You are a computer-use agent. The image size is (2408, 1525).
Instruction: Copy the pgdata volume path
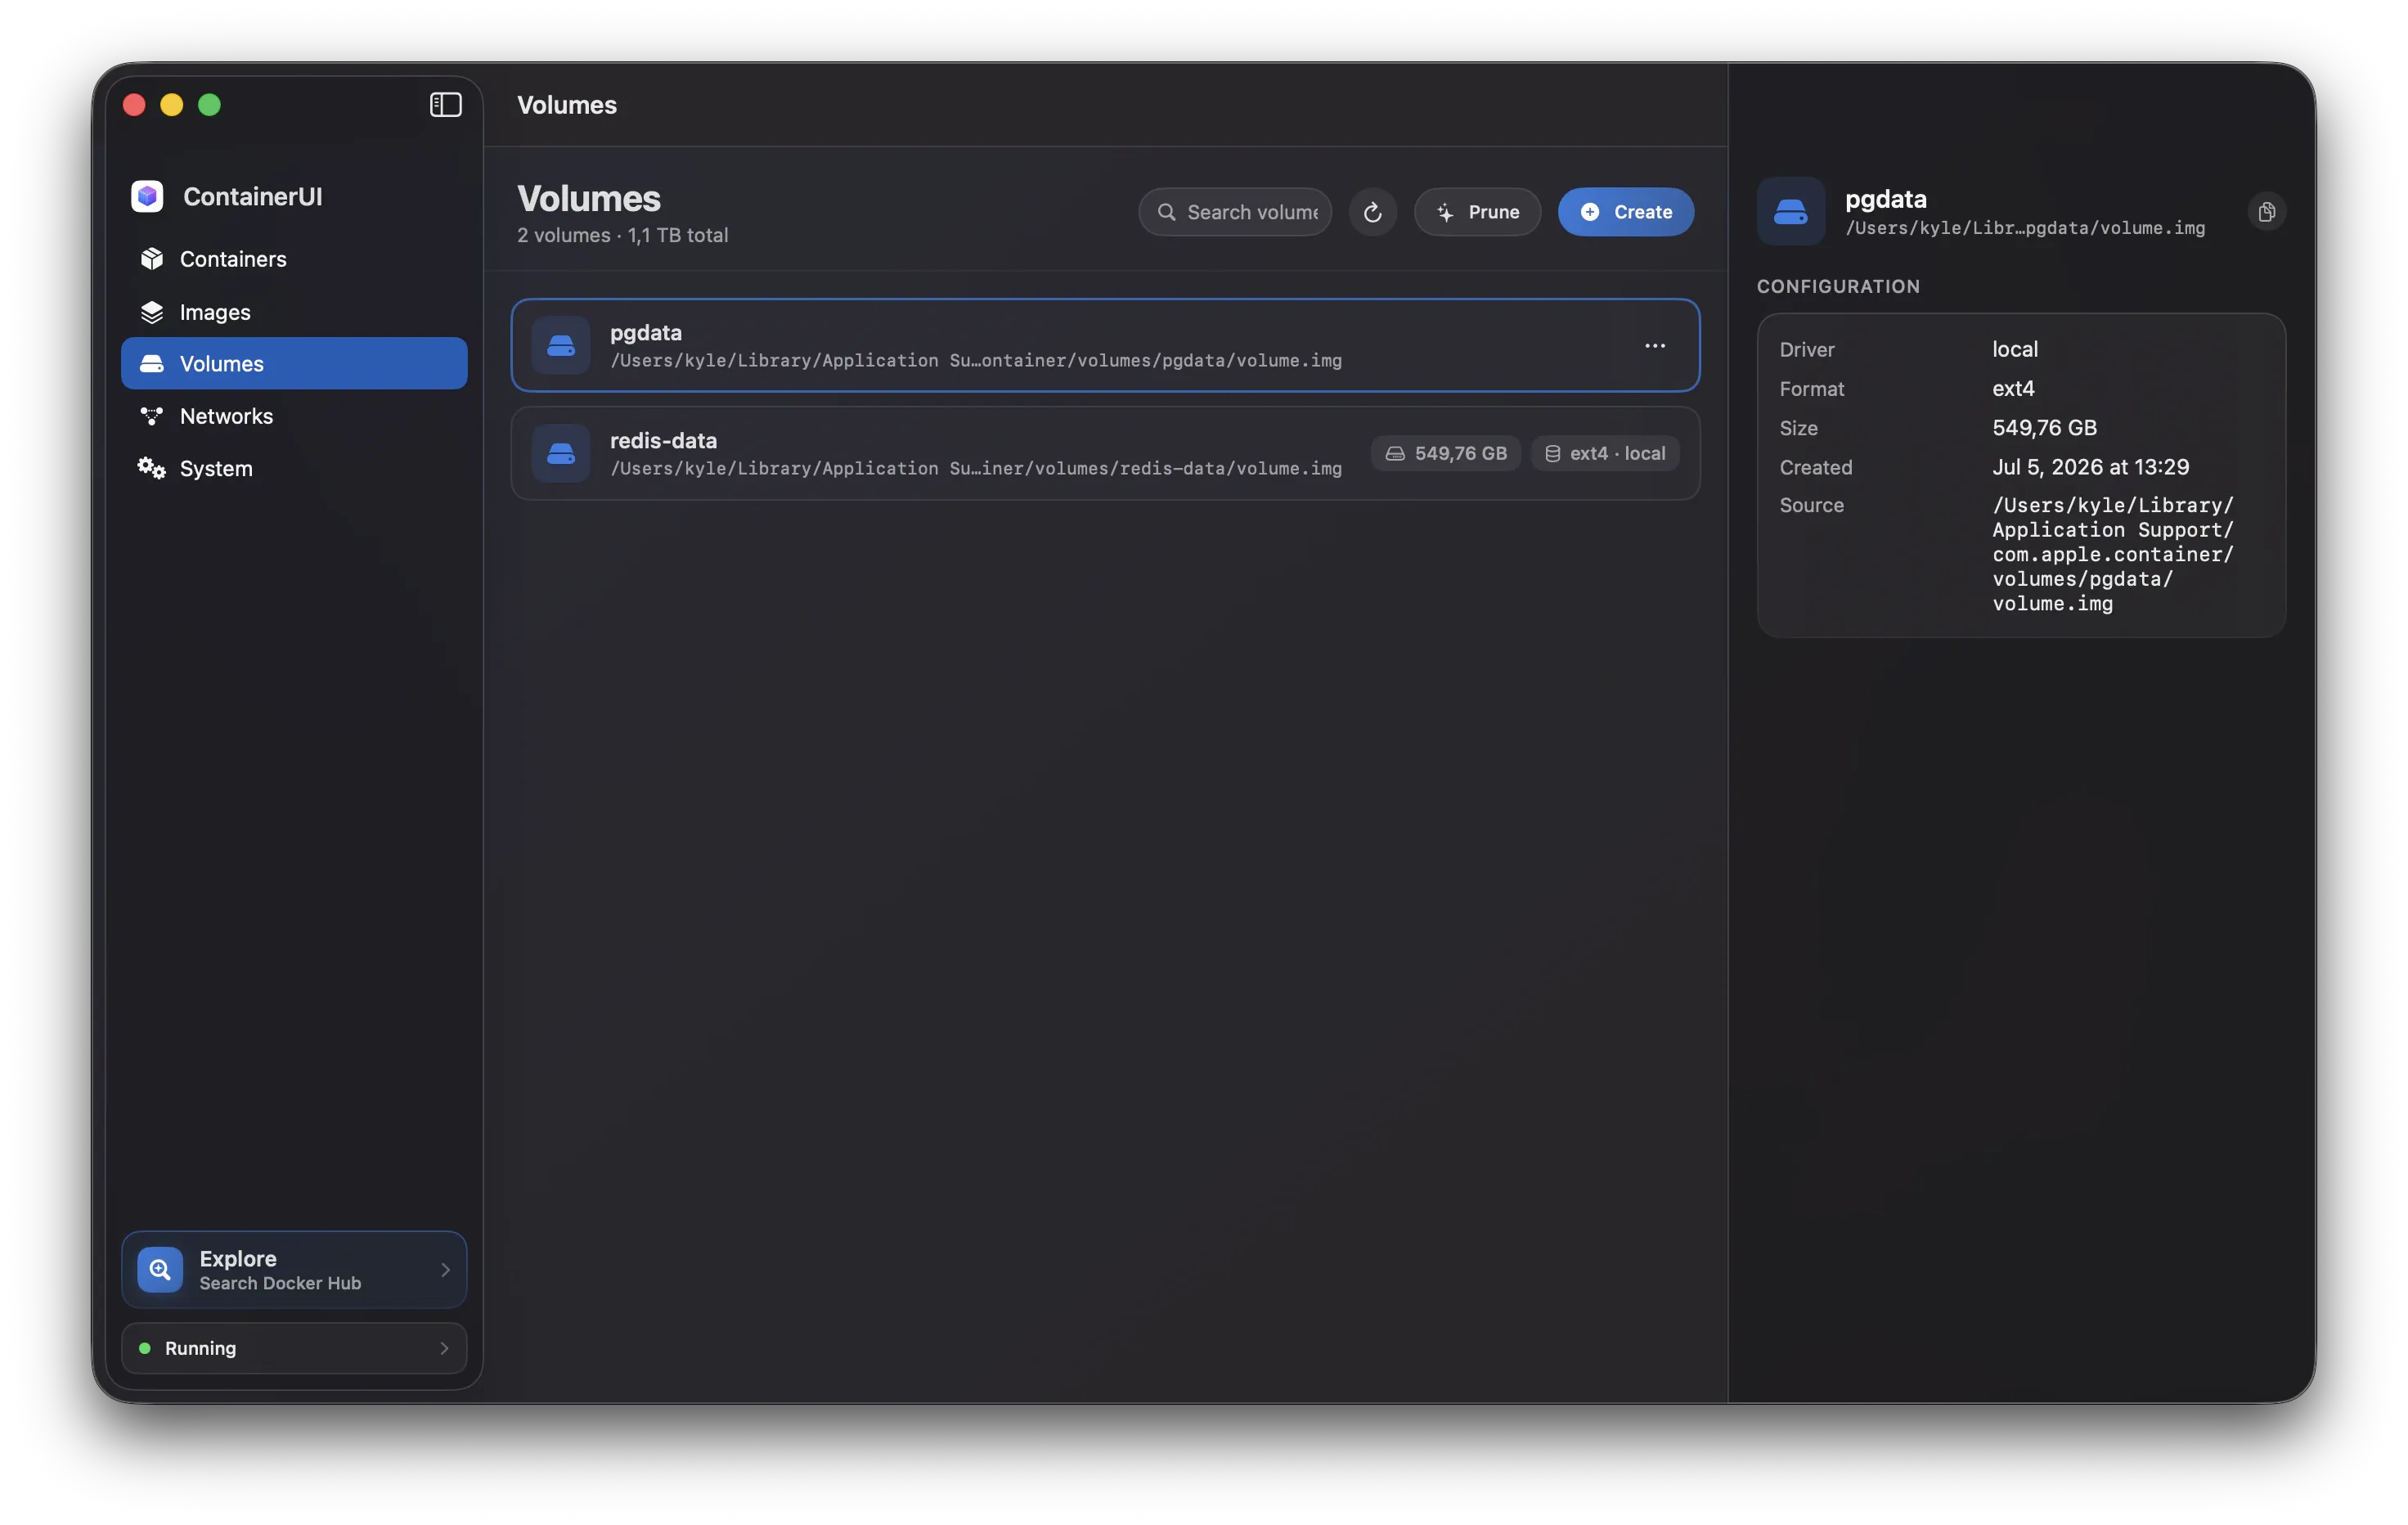point(2267,211)
